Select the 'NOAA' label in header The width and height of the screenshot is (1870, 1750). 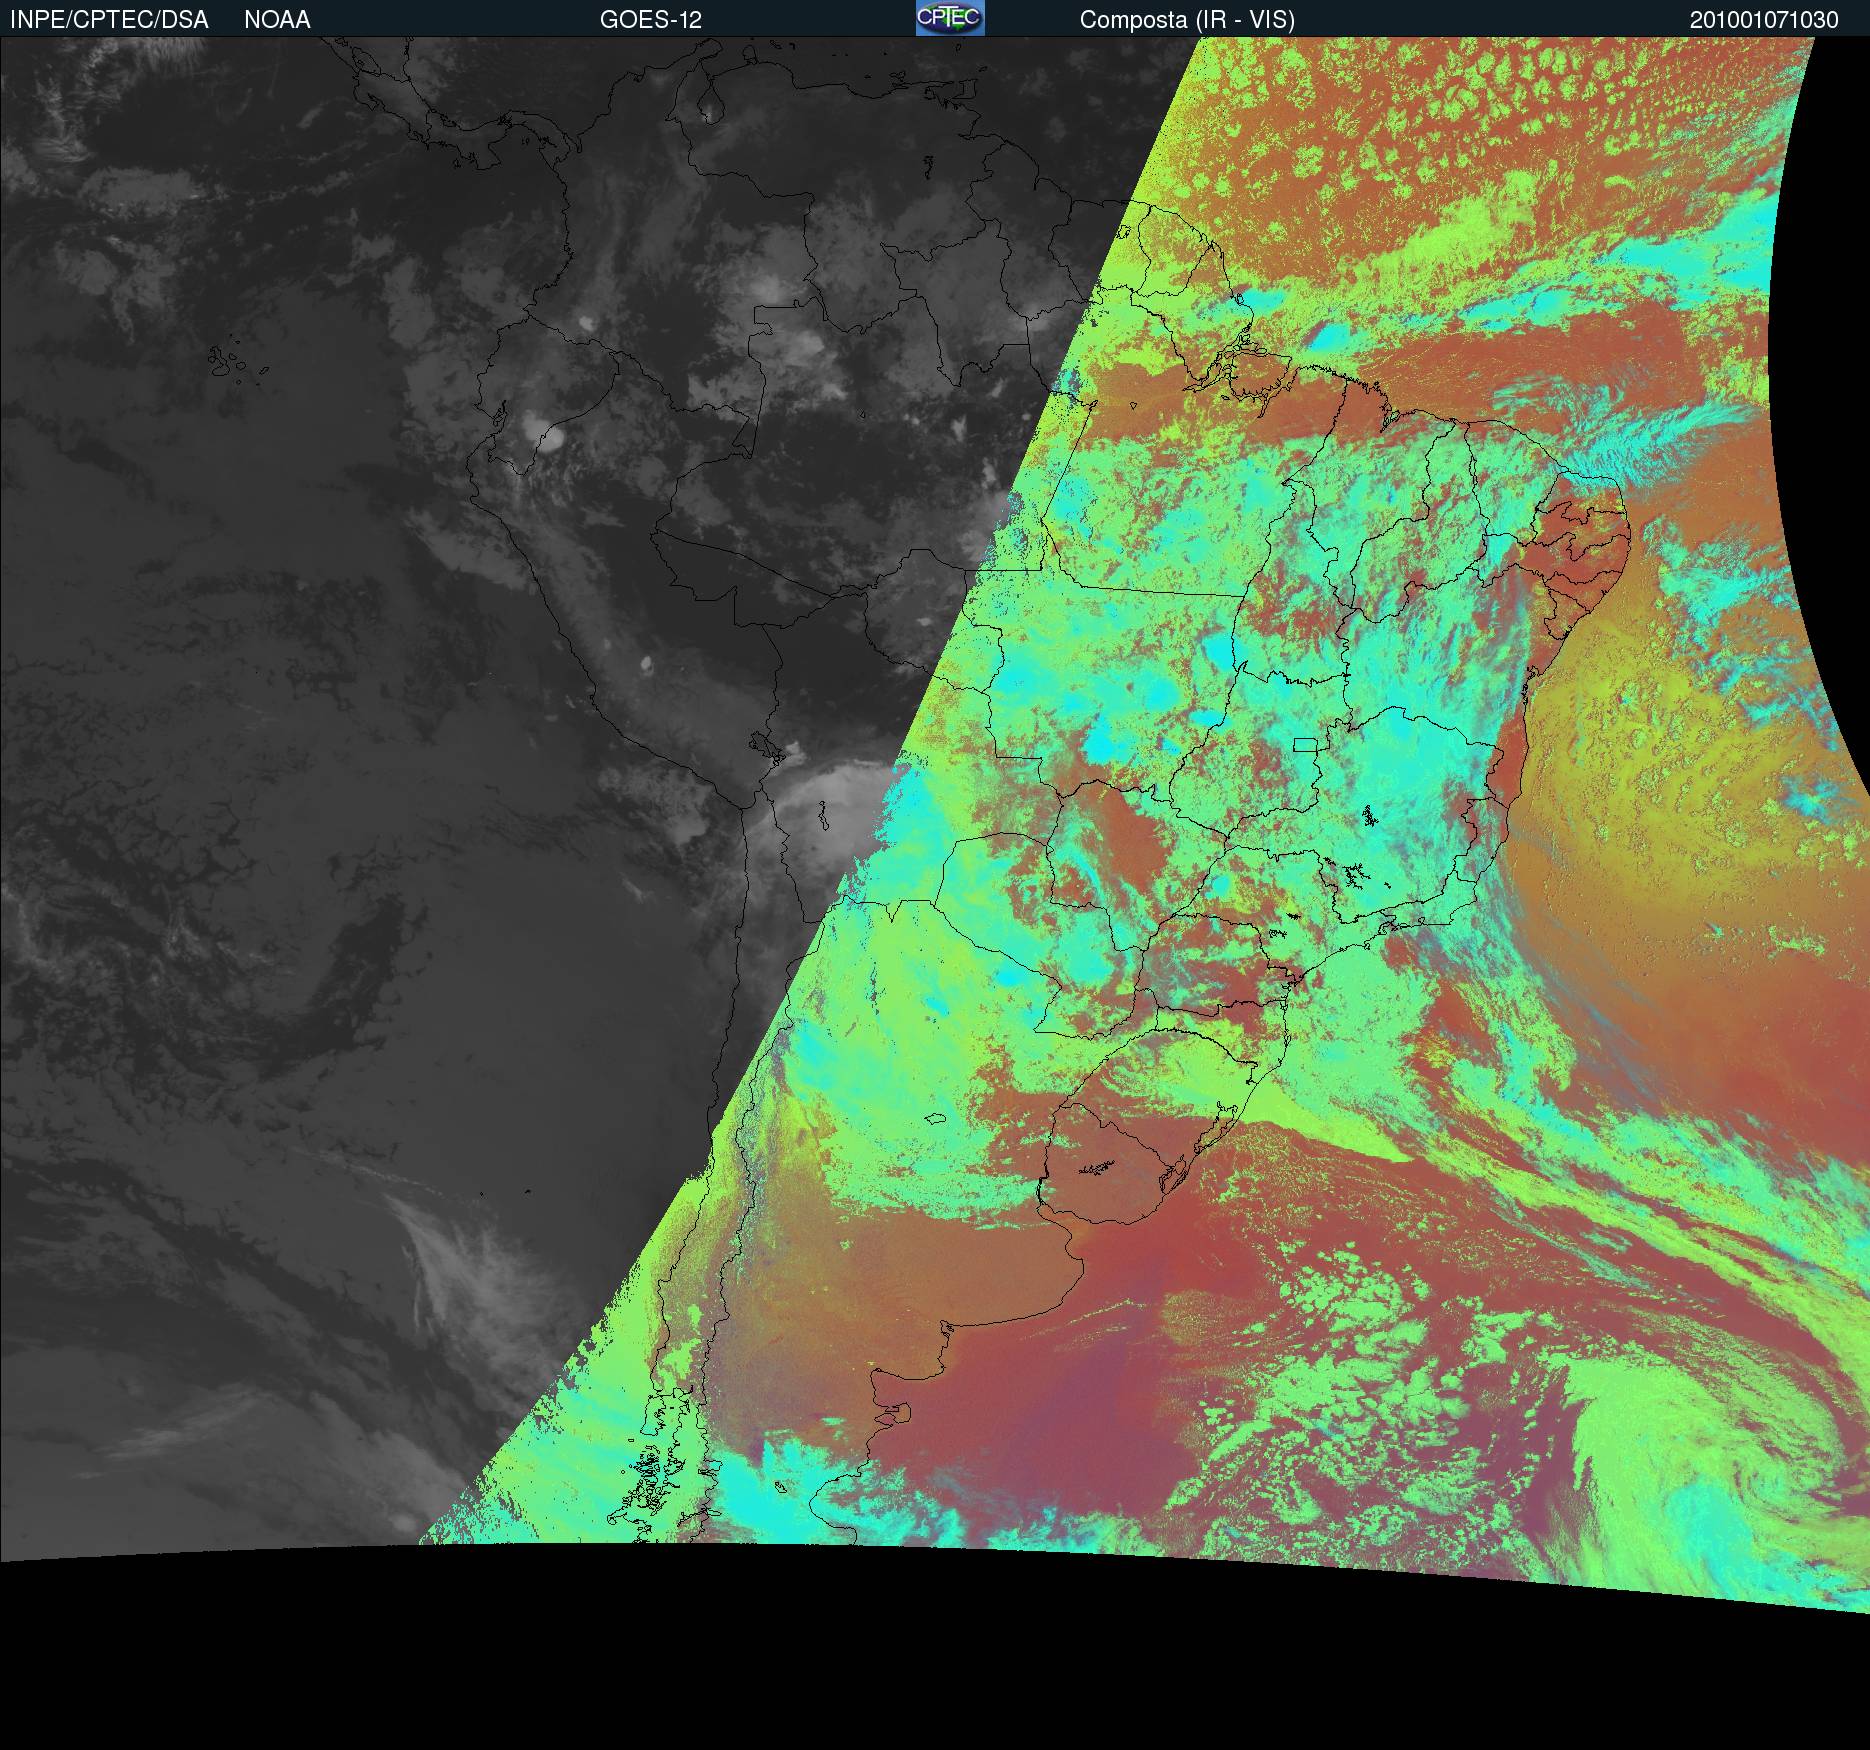click(x=277, y=20)
